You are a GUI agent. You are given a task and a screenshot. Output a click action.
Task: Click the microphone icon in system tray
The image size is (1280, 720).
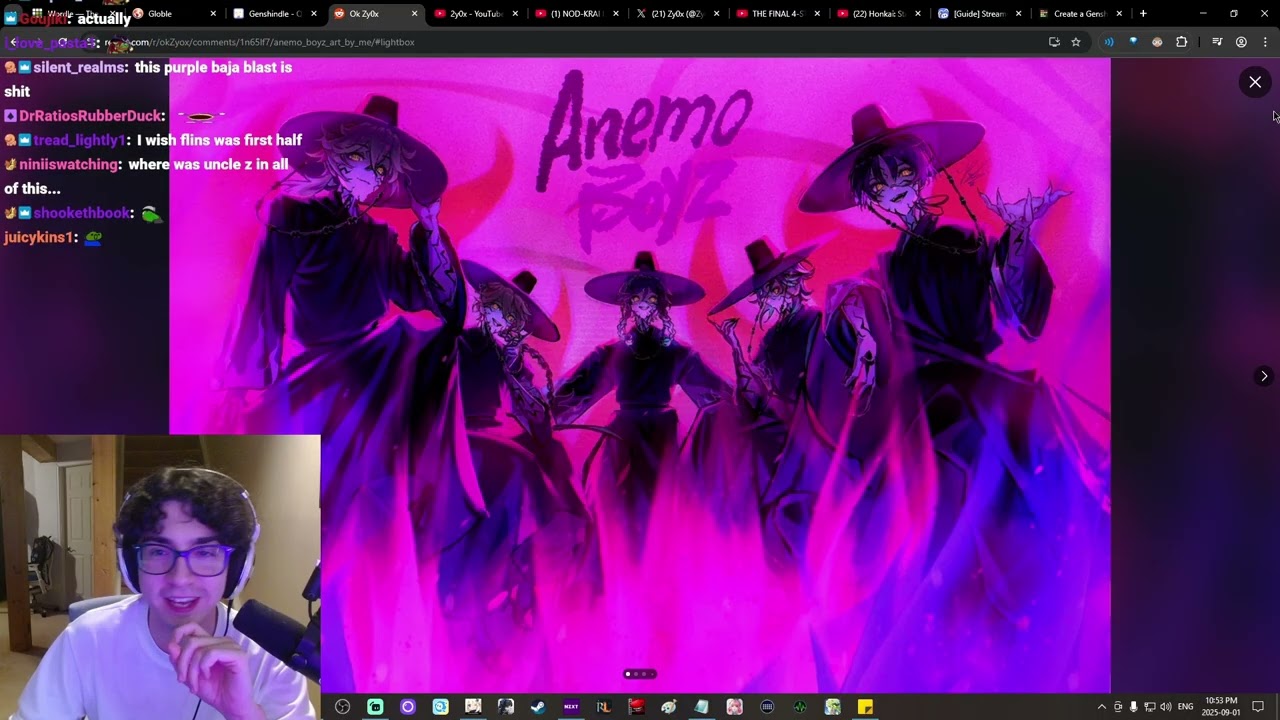(1133, 707)
